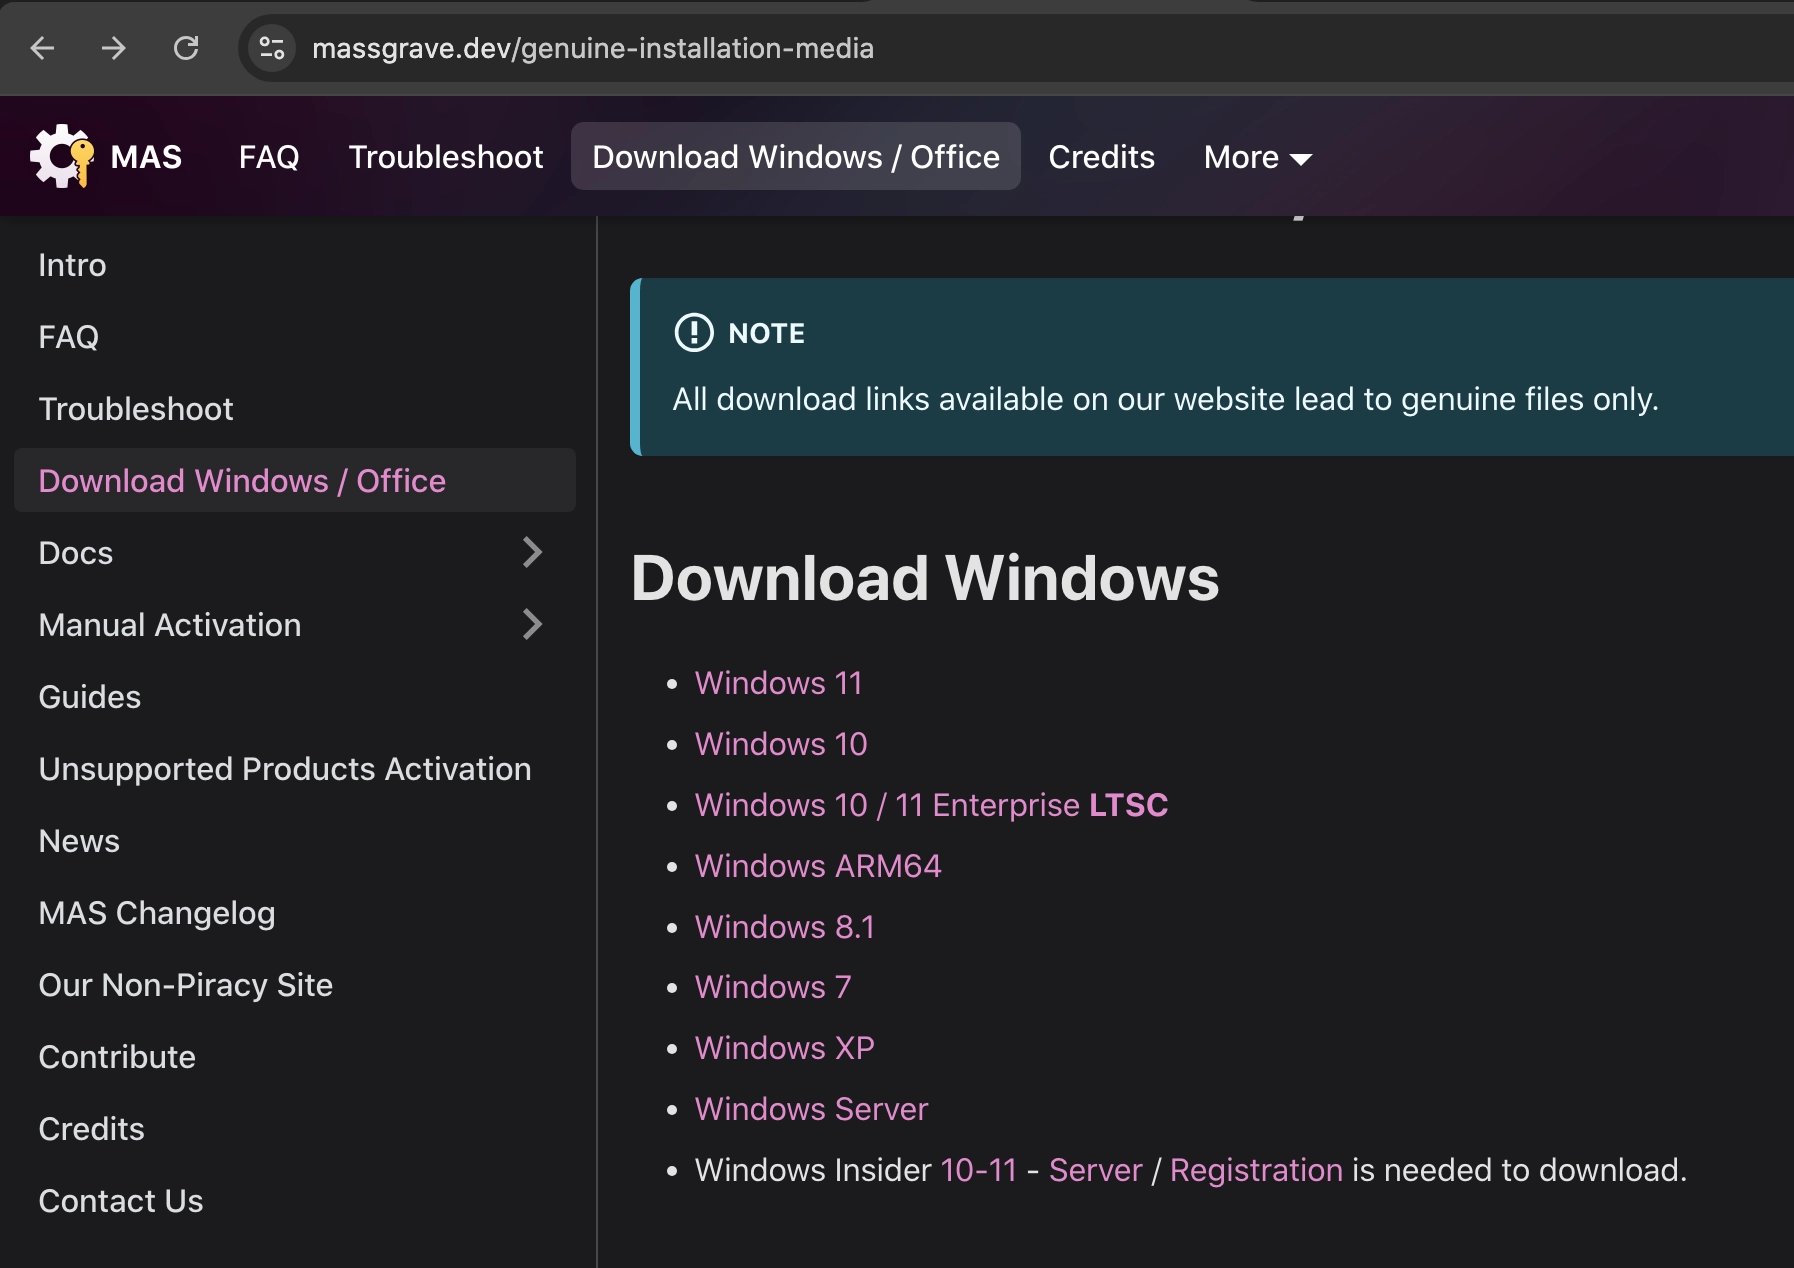This screenshot has height=1268, width=1794.
Task: Expand the Docs sidebar section
Action: (x=533, y=552)
